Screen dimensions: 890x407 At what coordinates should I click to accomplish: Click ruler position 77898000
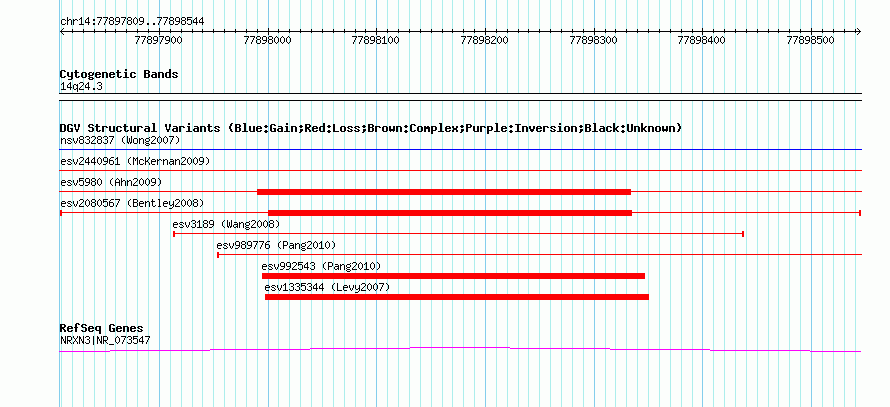tap(267, 40)
